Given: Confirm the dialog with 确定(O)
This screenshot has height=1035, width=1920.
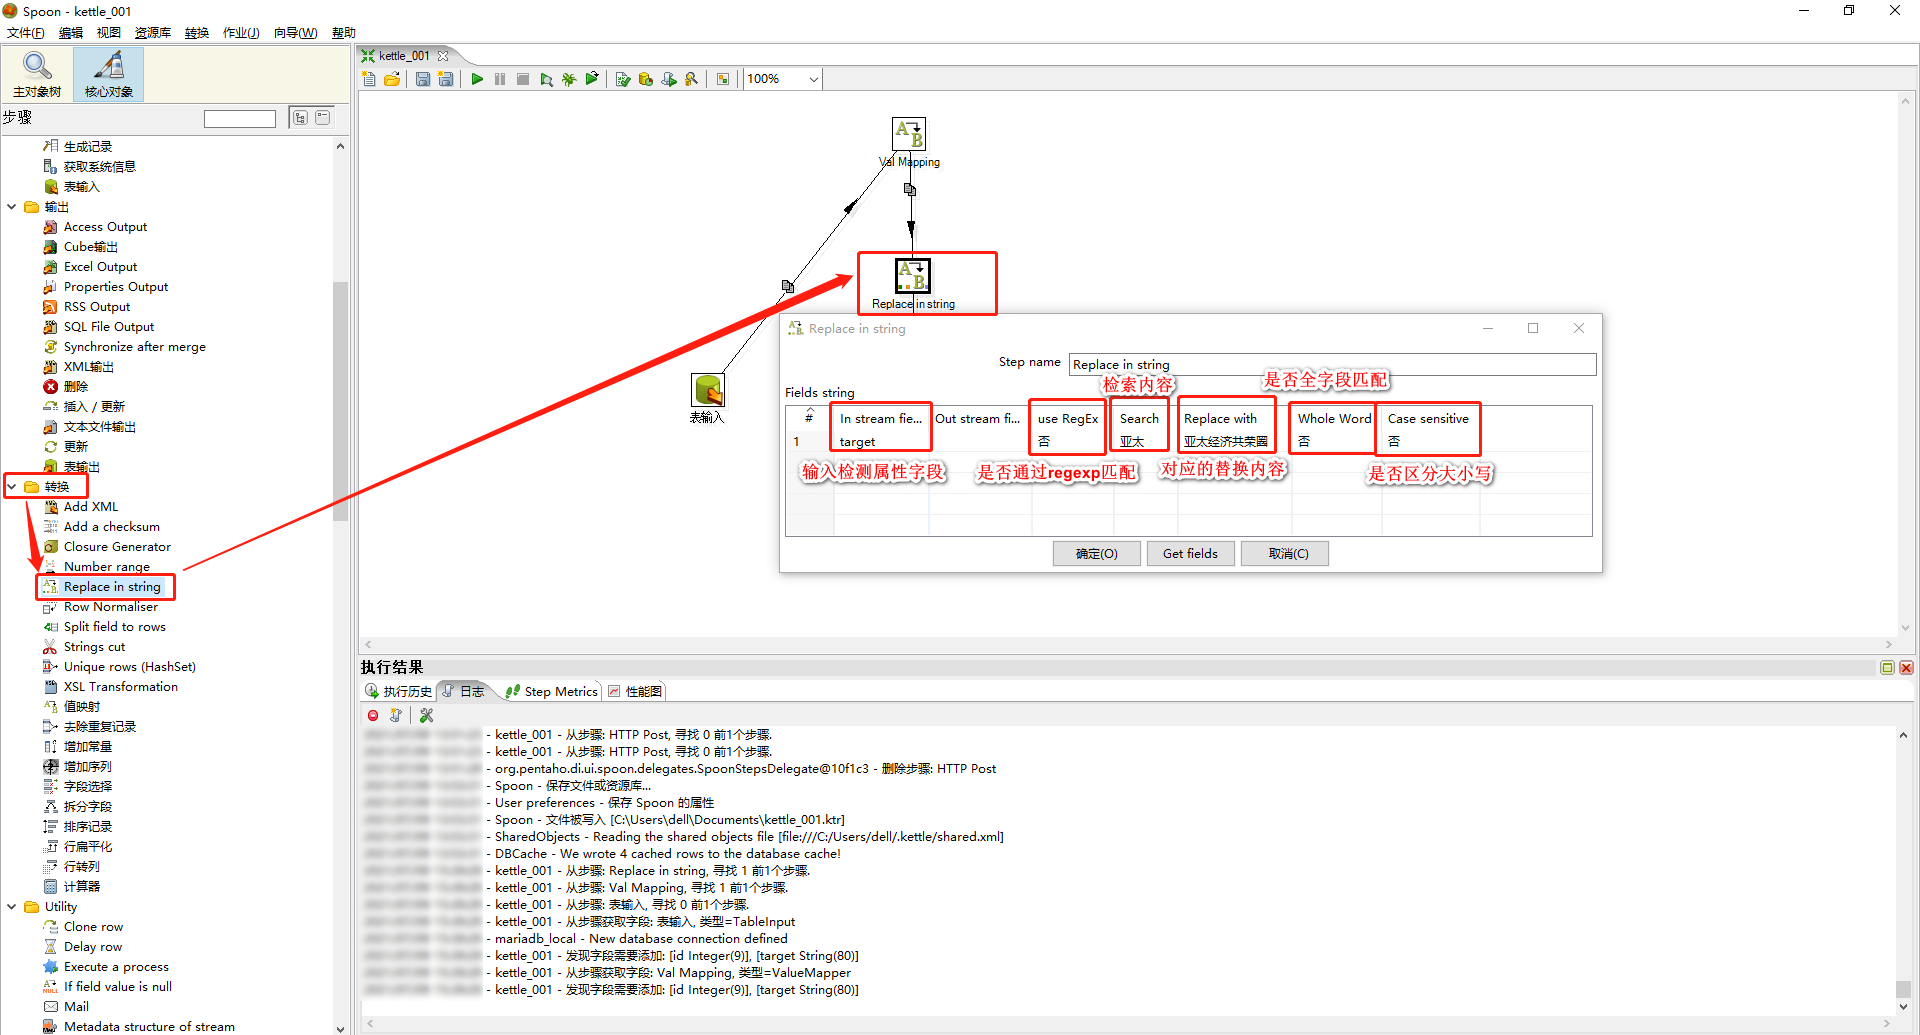Looking at the screenshot, I should point(1096,553).
